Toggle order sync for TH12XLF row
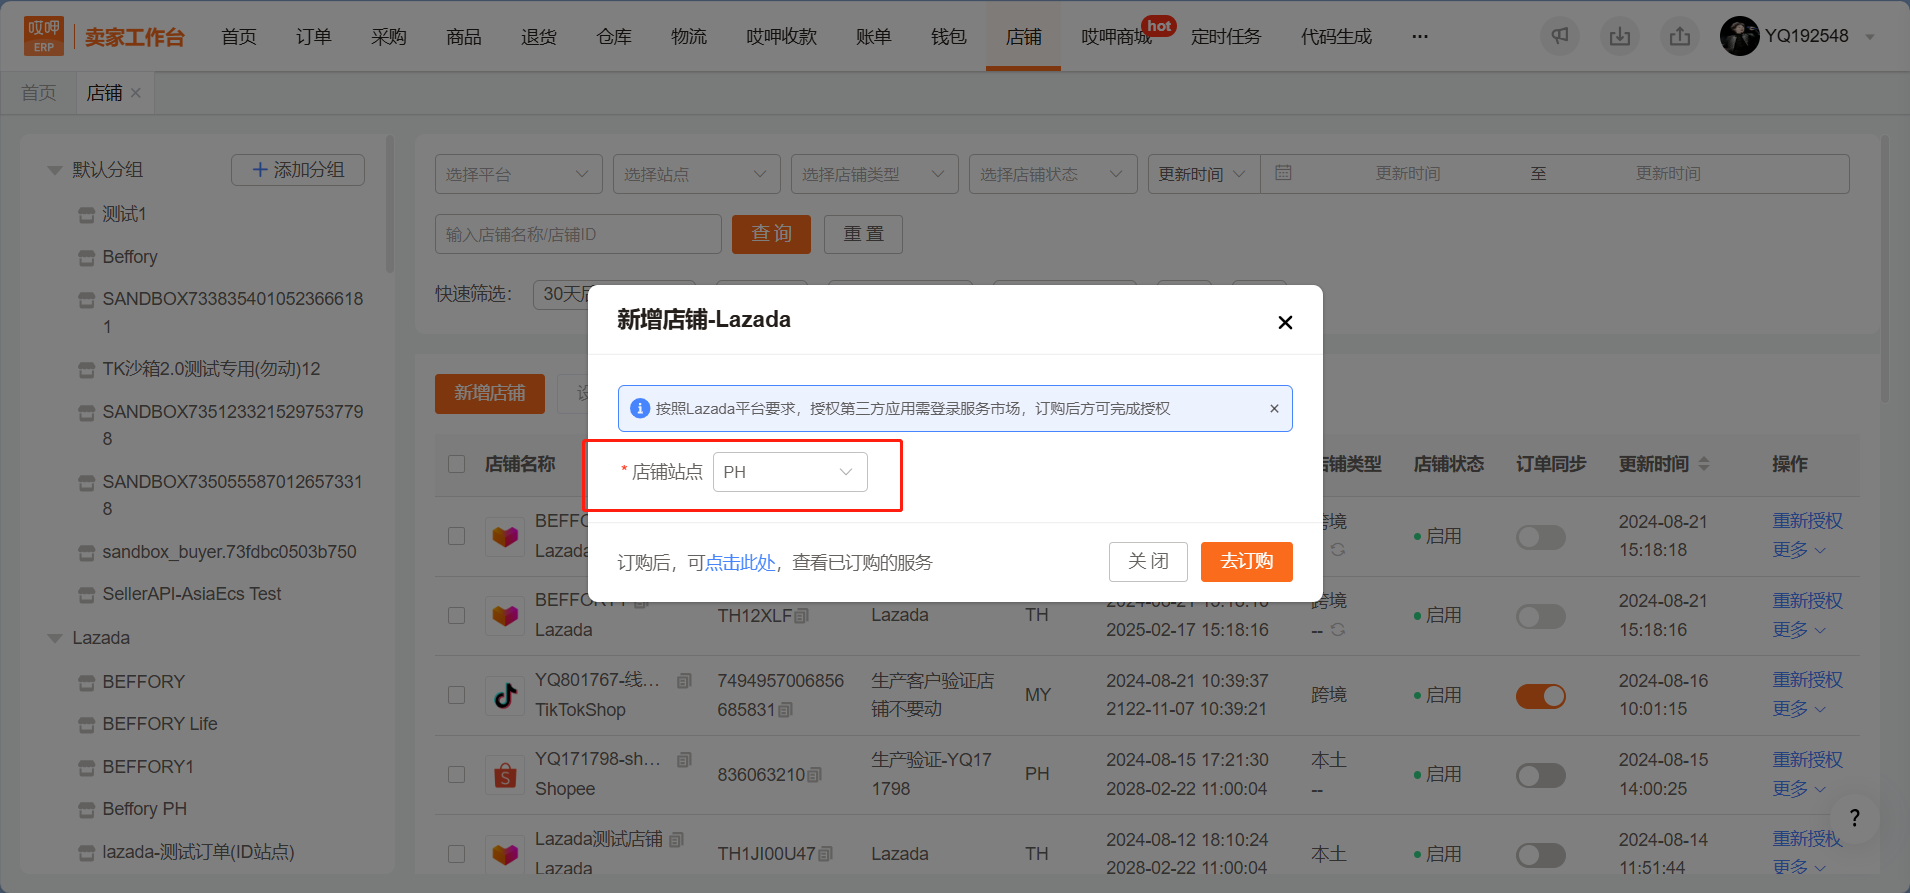Viewport: 1910px width, 893px height. pos(1541,616)
